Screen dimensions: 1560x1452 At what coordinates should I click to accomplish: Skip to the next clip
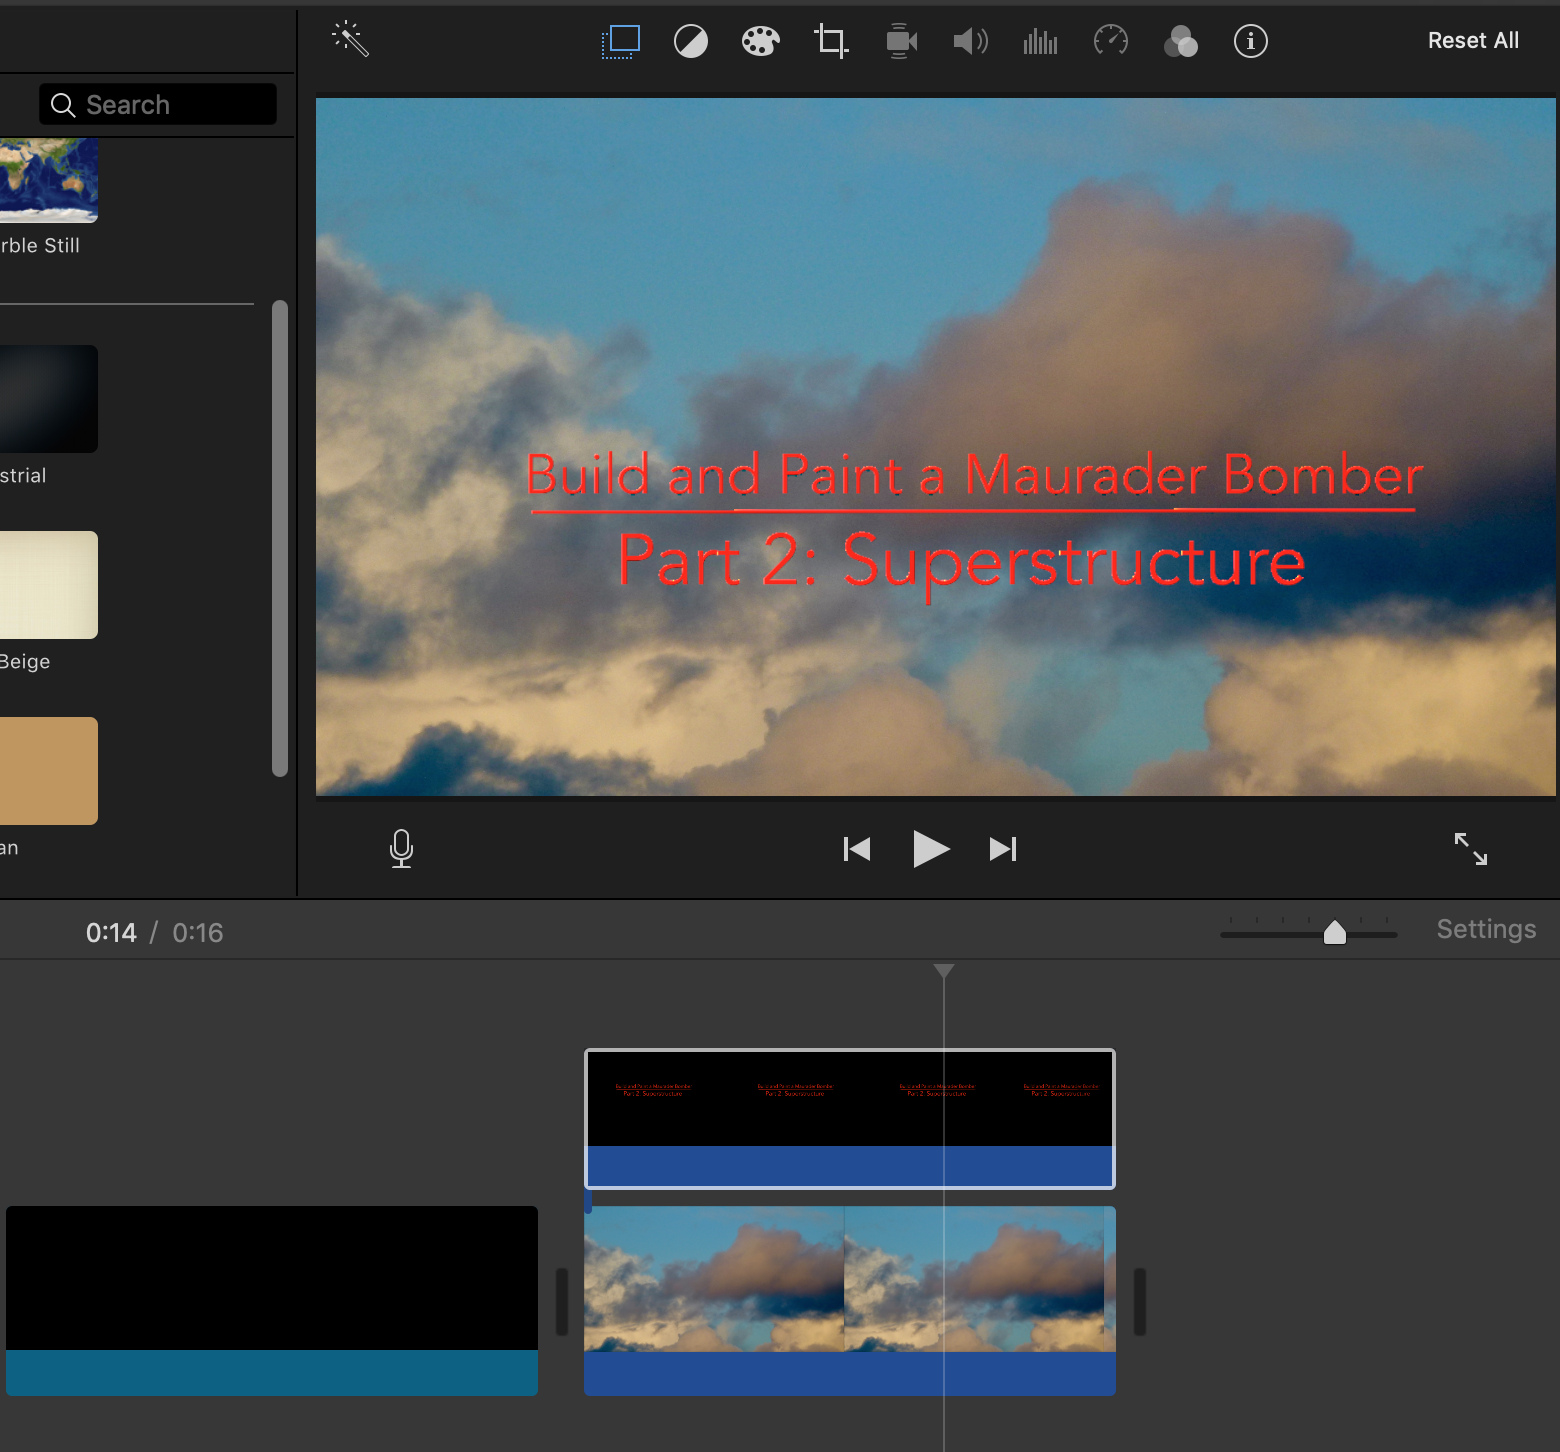[x=1003, y=849]
